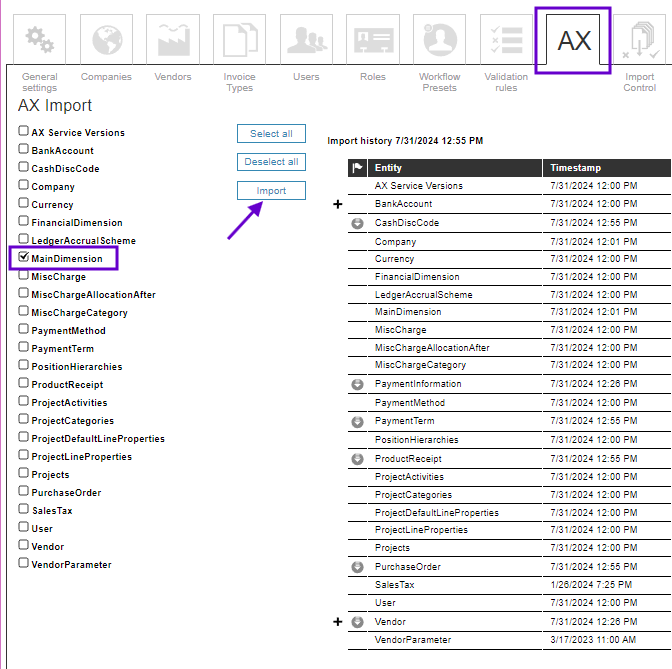The width and height of the screenshot is (672, 669).
Task: Select the AX tab icon
Action: click(573, 40)
